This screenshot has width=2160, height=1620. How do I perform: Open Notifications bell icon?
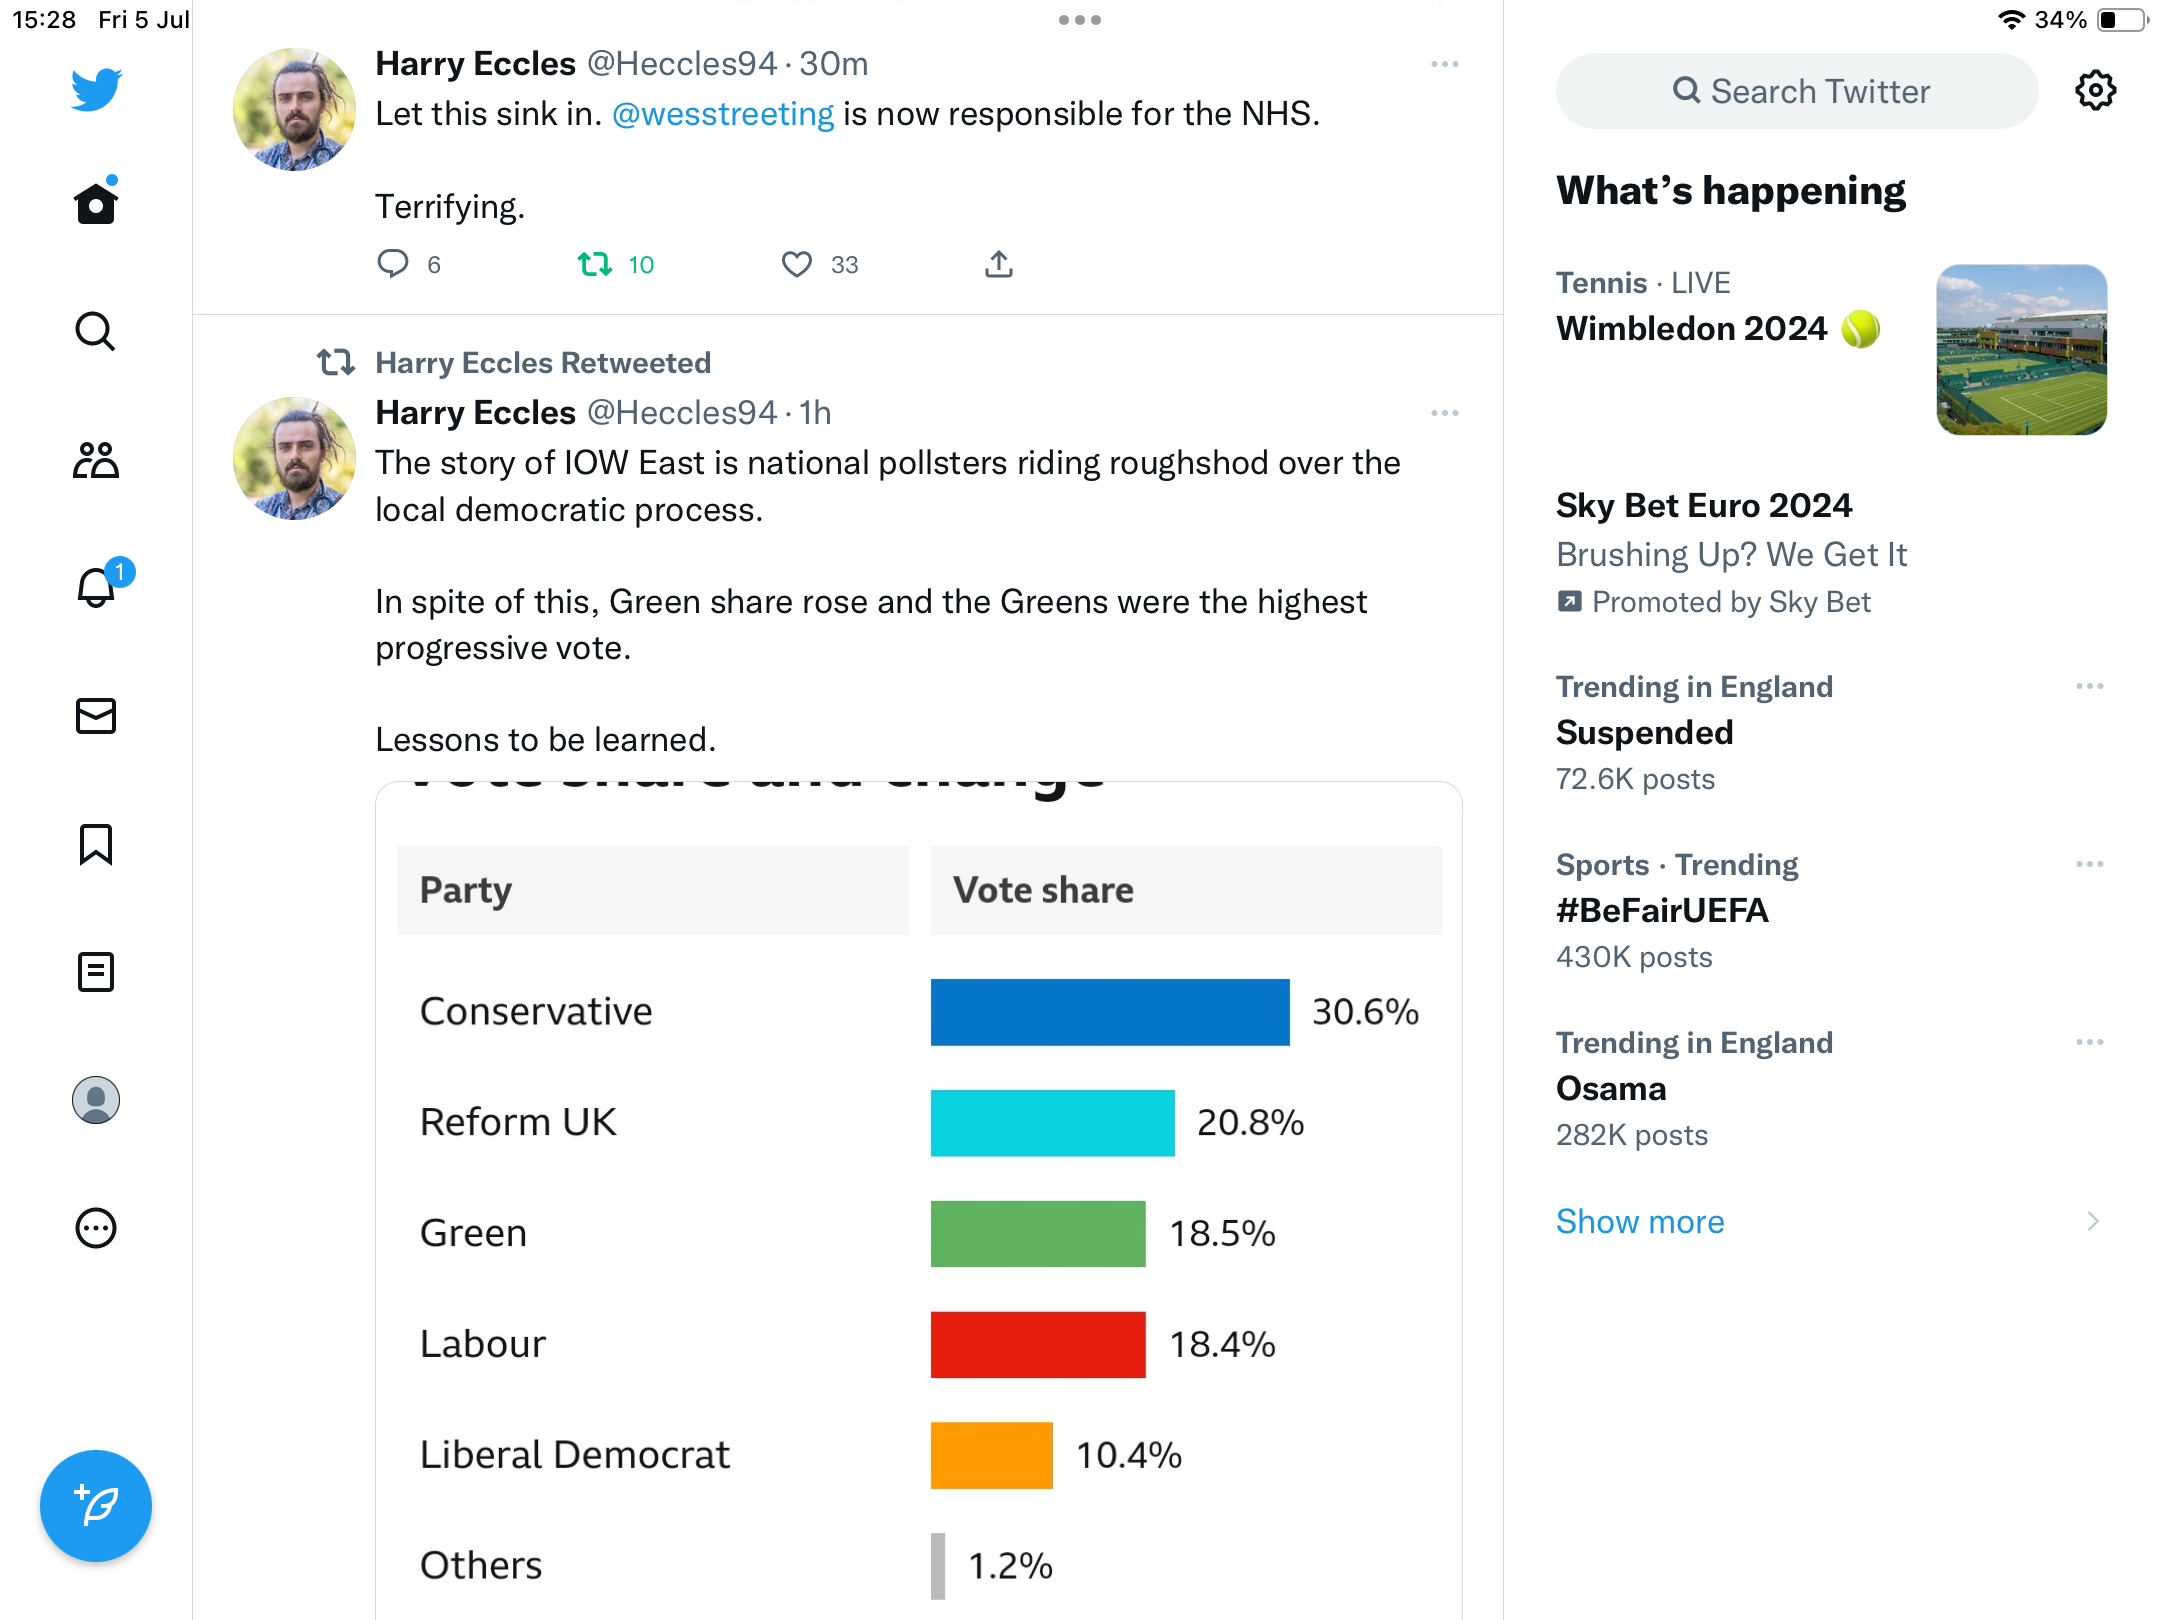coord(96,588)
